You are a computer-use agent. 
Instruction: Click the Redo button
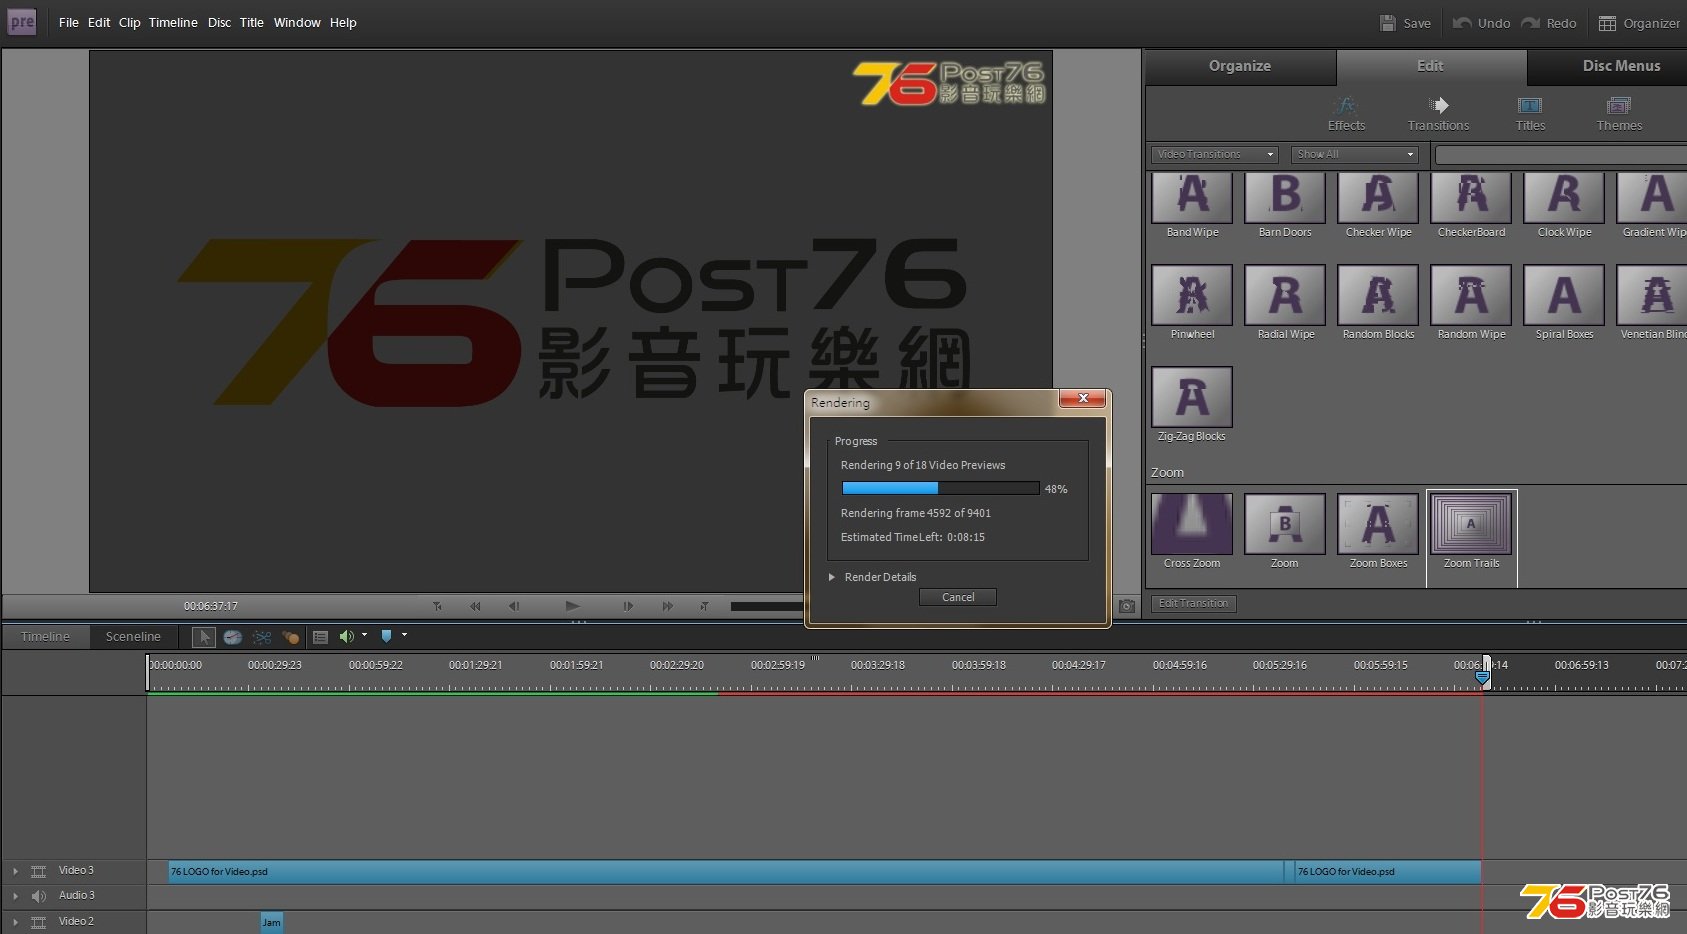tap(1549, 23)
